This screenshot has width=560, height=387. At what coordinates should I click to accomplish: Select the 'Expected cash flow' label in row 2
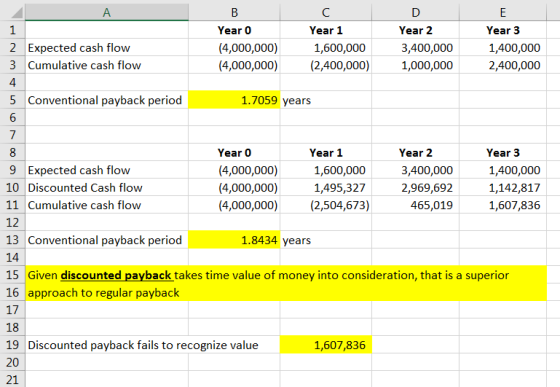[79, 48]
